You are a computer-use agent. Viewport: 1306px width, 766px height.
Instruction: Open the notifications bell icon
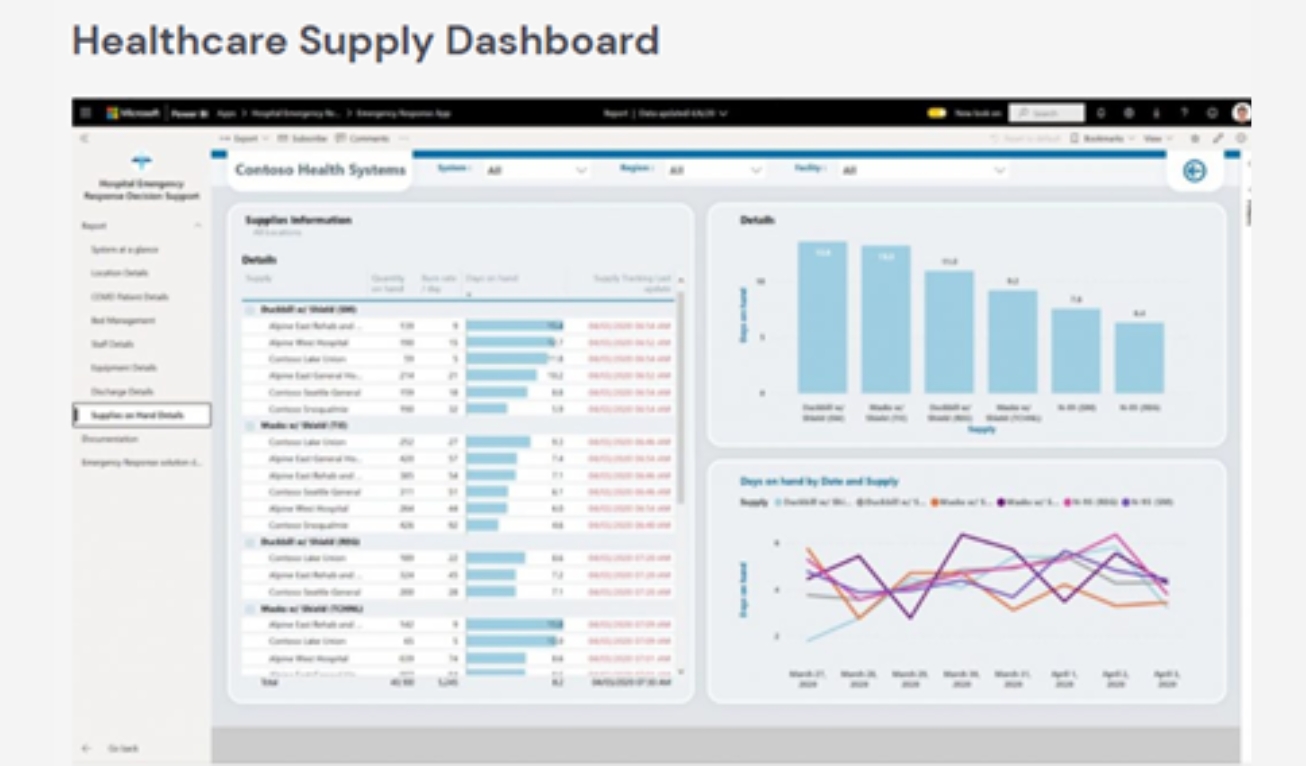tap(1103, 113)
